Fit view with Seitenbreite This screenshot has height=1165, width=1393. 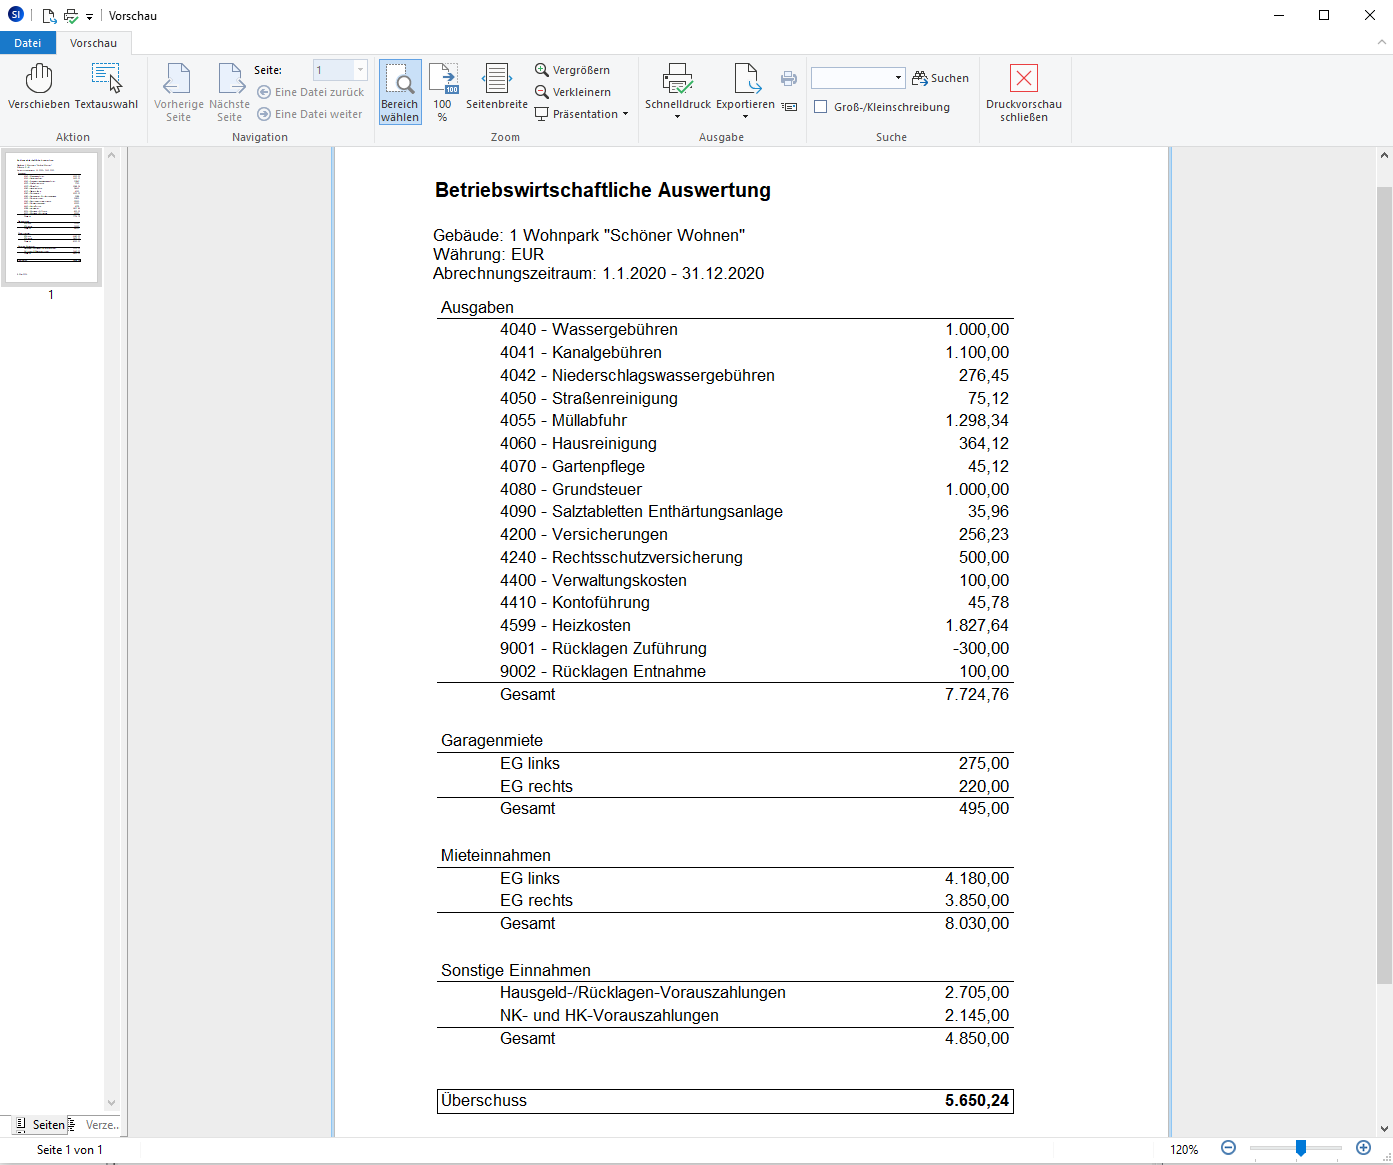tap(496, 87)
